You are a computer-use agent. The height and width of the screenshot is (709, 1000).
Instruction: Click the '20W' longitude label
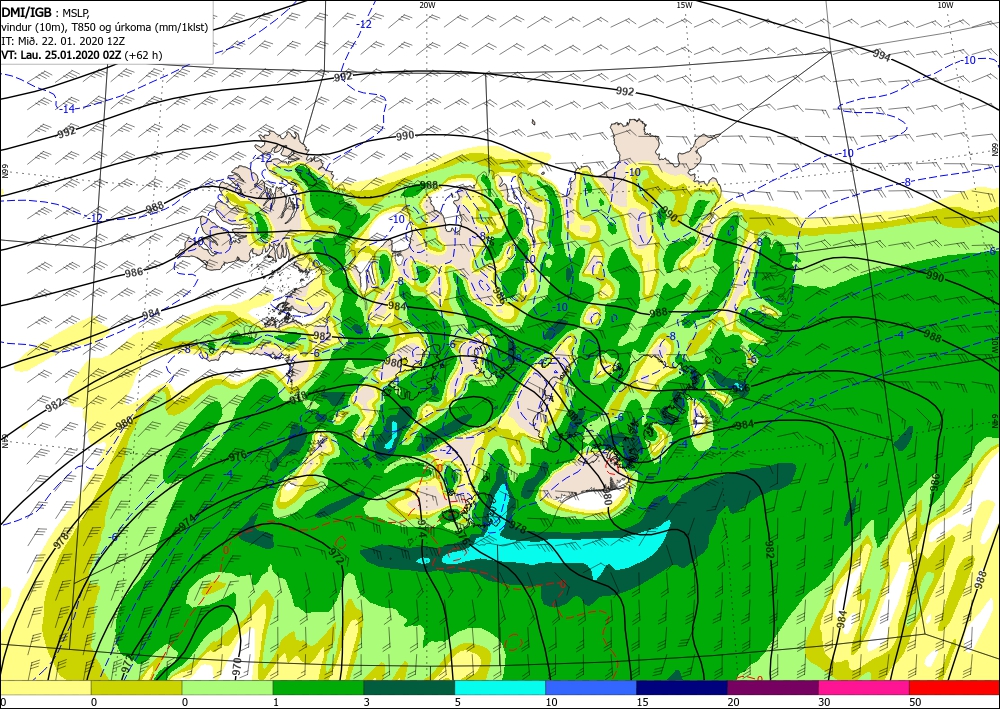[427, 5]
